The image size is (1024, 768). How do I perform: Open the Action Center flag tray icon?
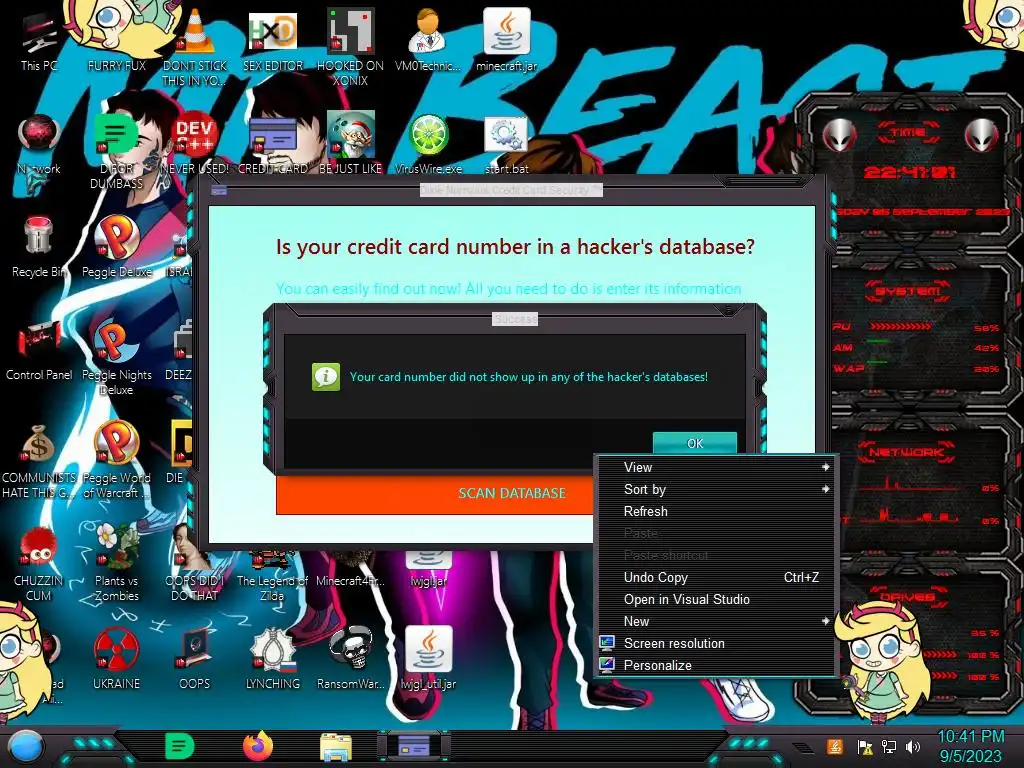click(x=864, y=746)
